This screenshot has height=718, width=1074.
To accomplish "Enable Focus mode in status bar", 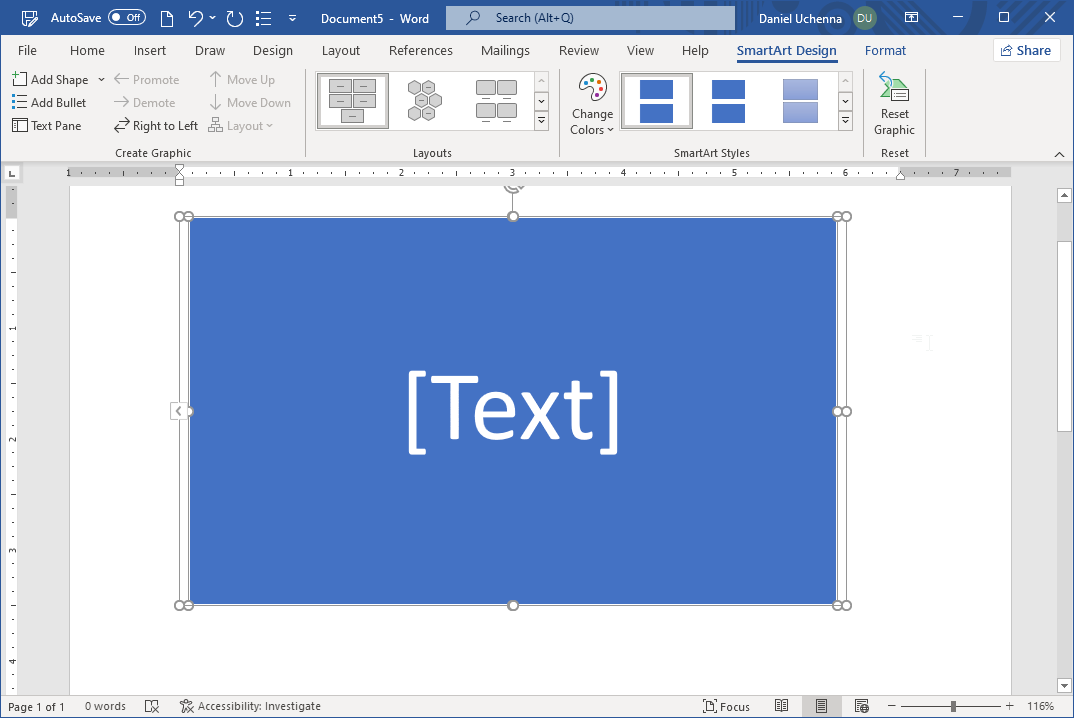I will [x=727, y=706].
